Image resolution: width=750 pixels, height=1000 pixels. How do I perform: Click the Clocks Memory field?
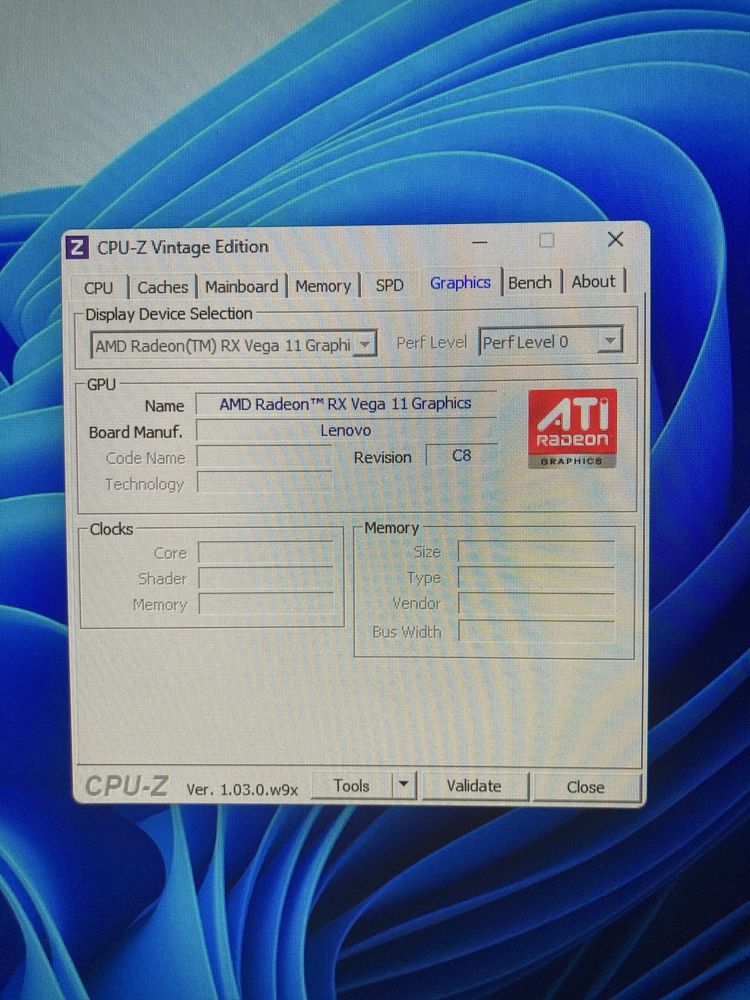coord(266,604)
